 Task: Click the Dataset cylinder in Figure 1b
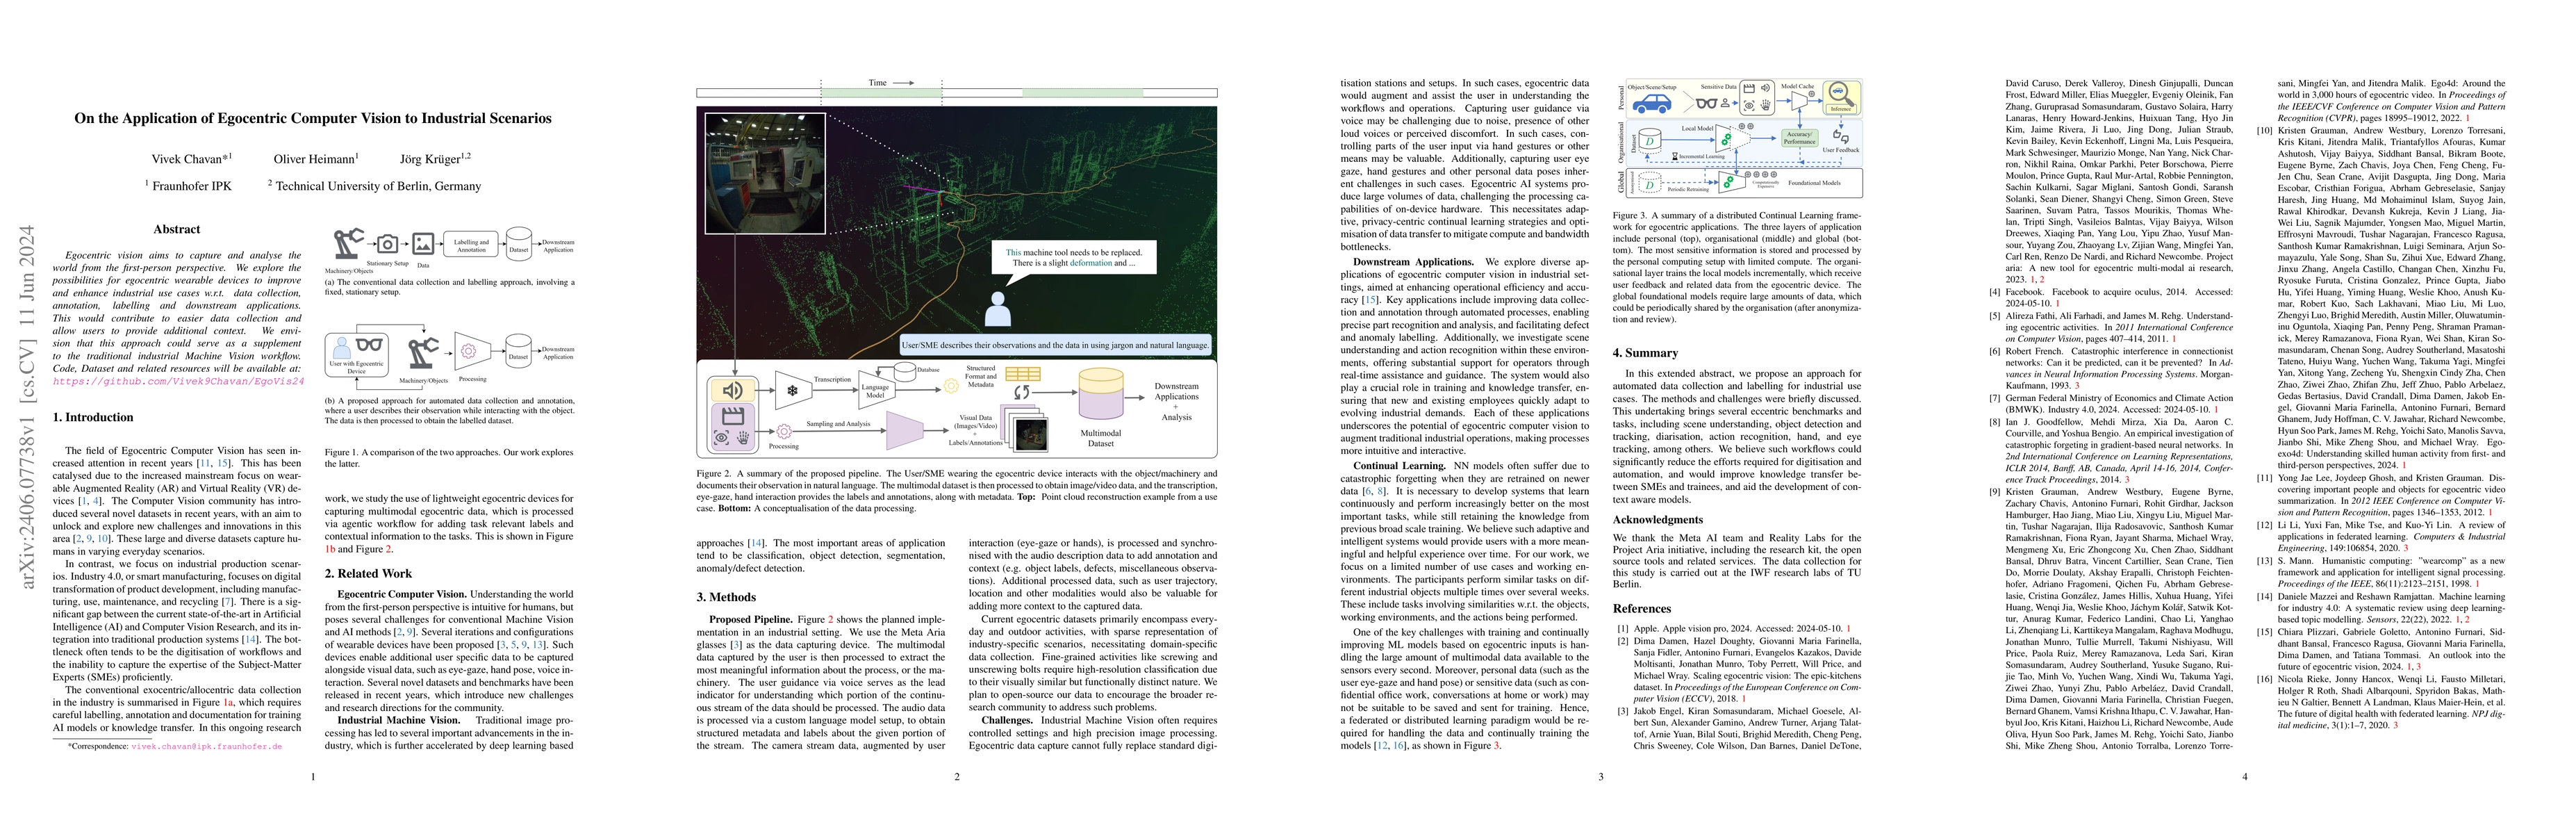(x=518, y=351)
